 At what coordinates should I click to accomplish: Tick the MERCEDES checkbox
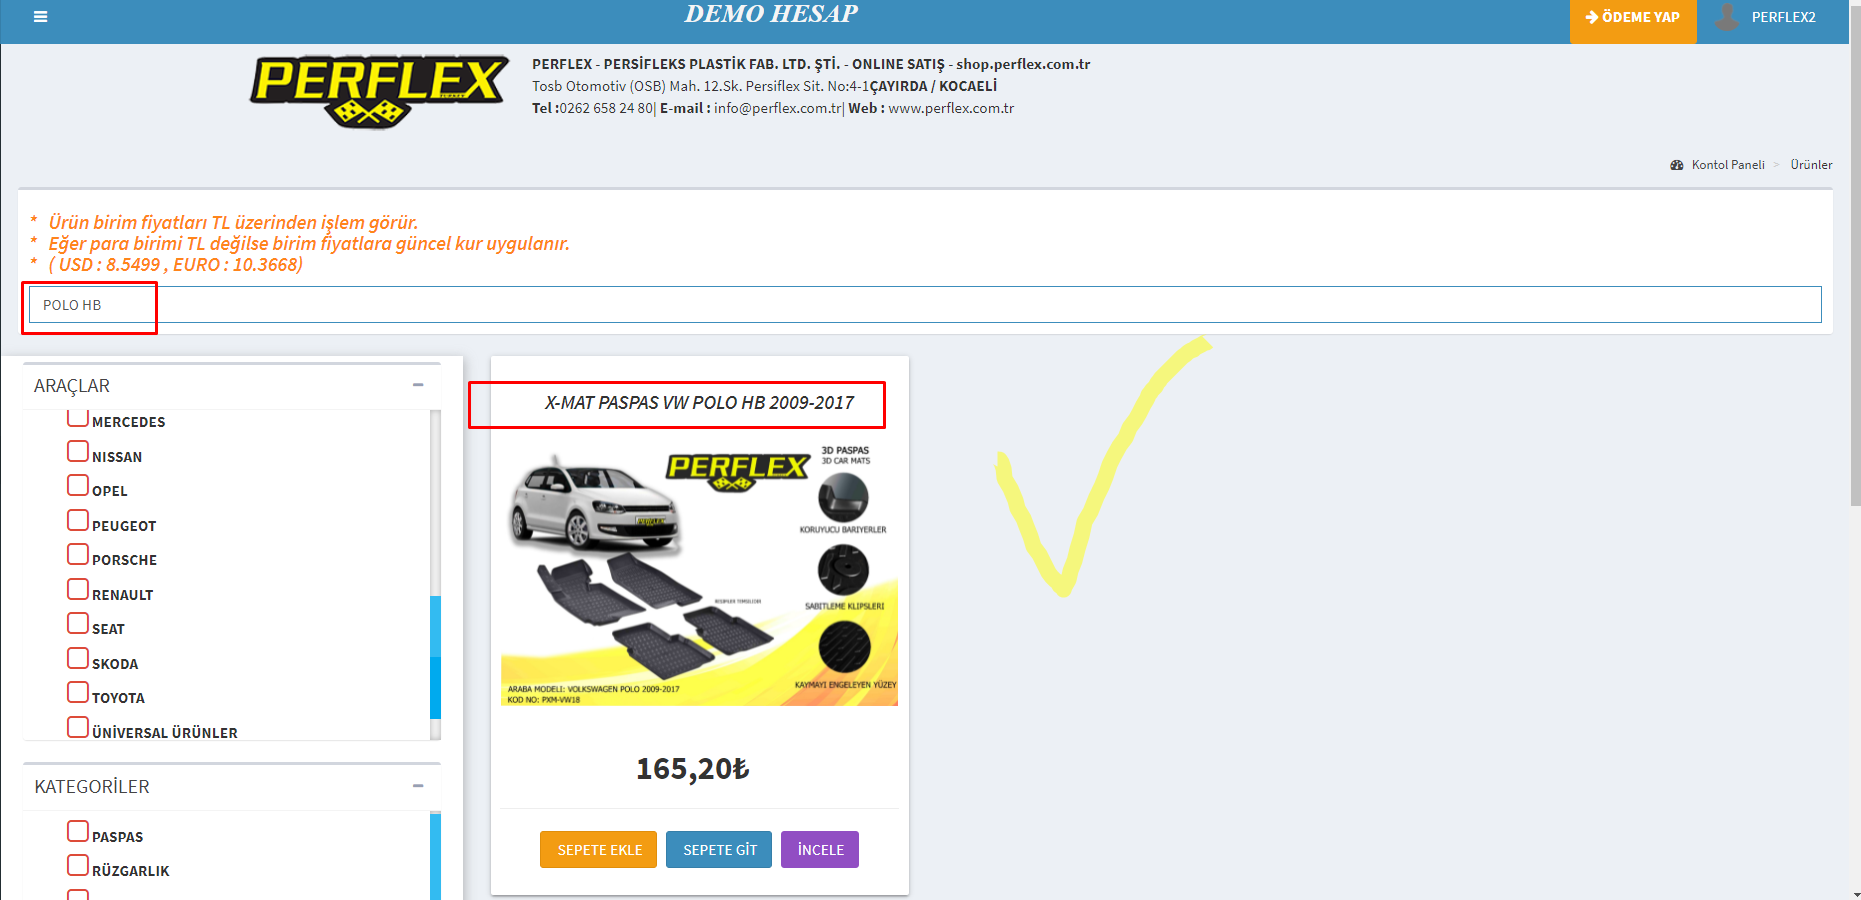pos(78,417)
